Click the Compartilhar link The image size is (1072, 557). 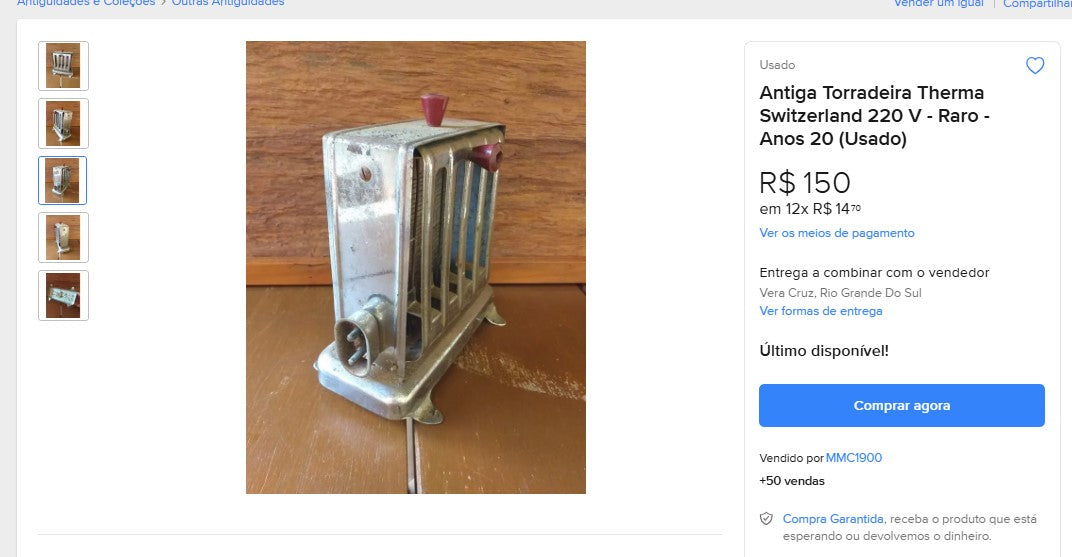(x=1037, y=3)
